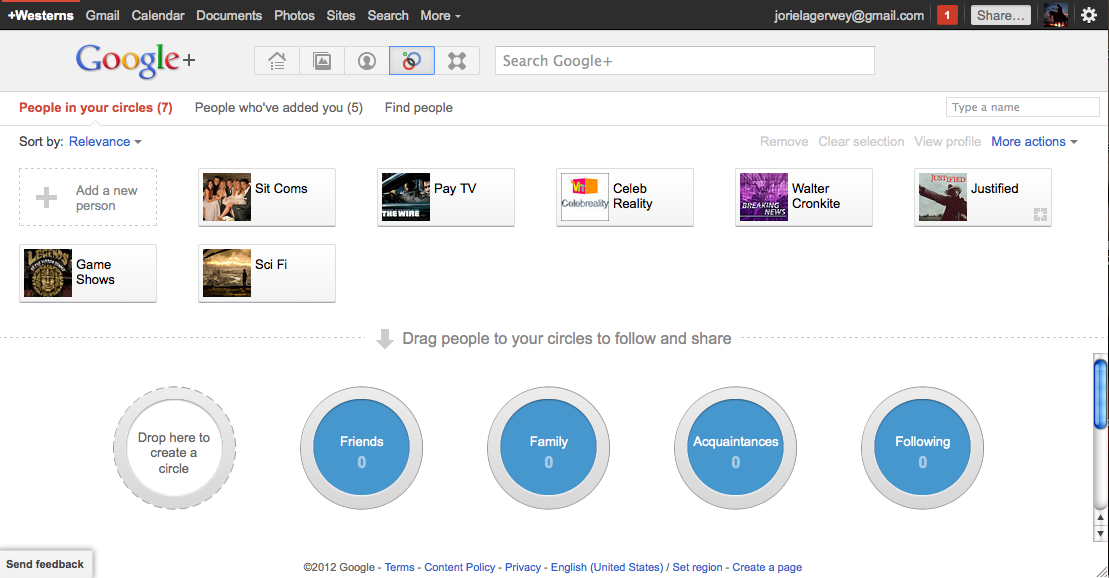This screenshot has height=578, width=1109.
Task: Click the account email jorielagerwey@gmail.com
Action: (x=849, y=15)
